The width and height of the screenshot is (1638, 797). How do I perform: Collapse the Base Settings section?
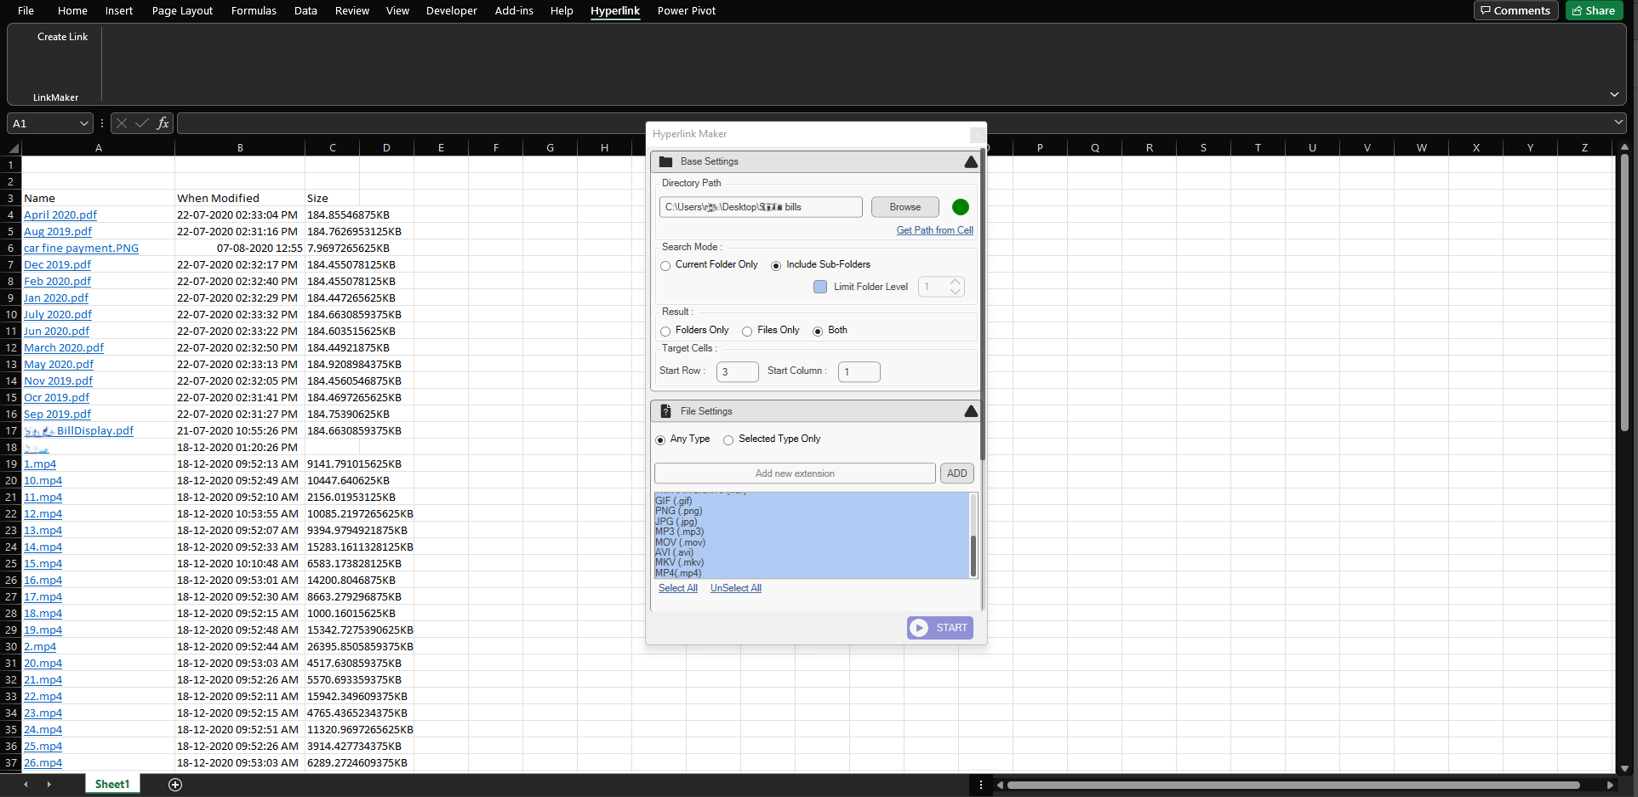pos(970,161)
